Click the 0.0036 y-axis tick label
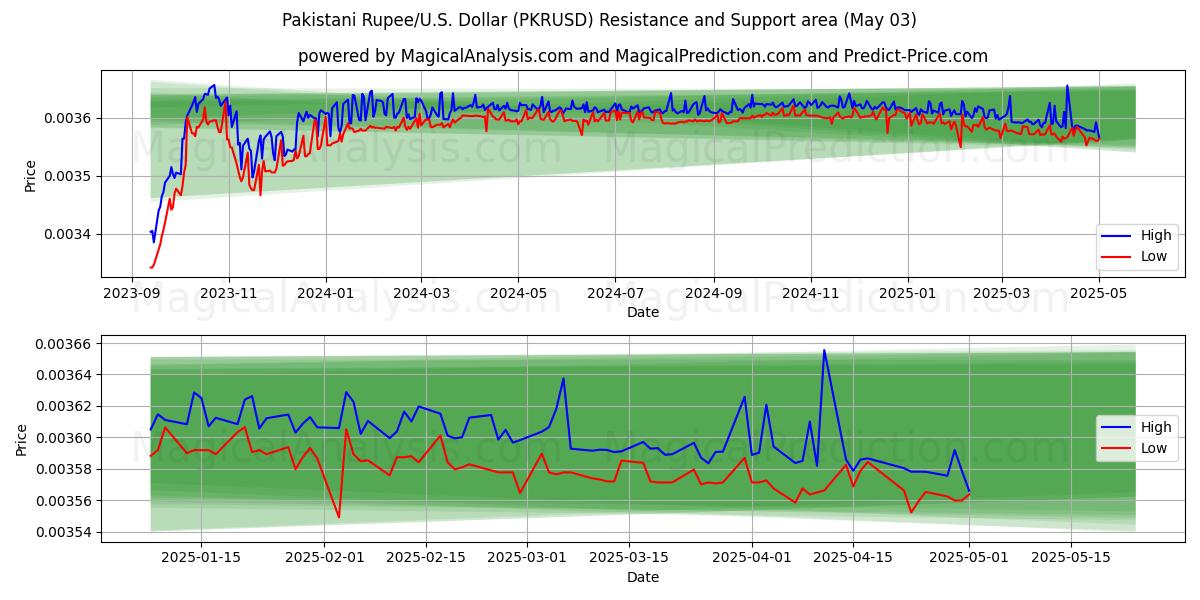 pyautogui.click(x=68, y=118)
